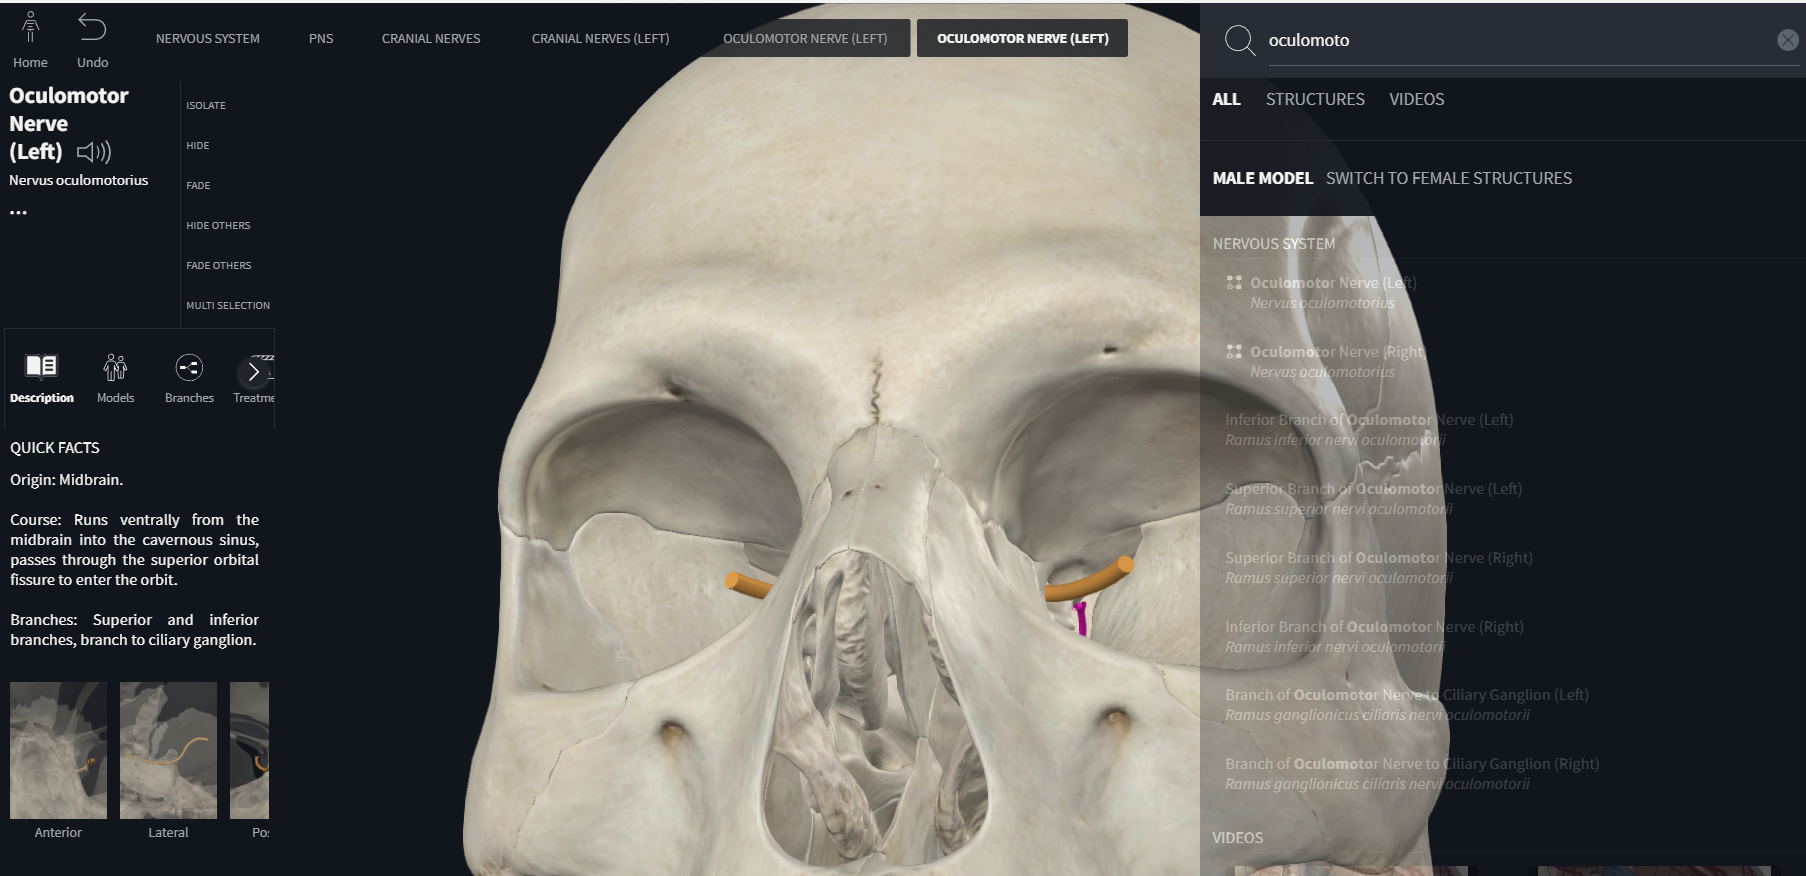Play the Oculomotor Nerve audio pronunciation
Screen dimensions: 1806x876
click(94, 152)
